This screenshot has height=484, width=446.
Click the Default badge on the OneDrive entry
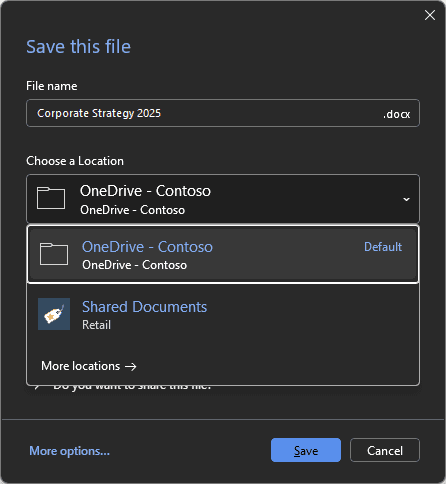(x=383, y=247)
